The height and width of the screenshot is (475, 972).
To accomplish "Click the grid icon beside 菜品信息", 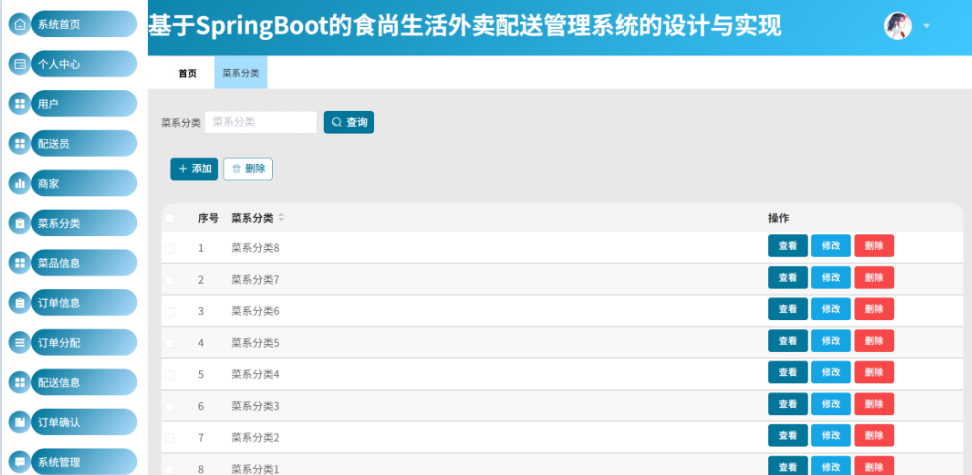I will 20,263.
